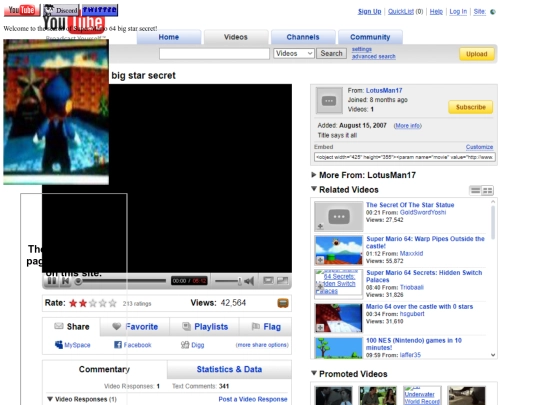Click Post a Video Response link

pyautogui.click(x=253, y=399)
